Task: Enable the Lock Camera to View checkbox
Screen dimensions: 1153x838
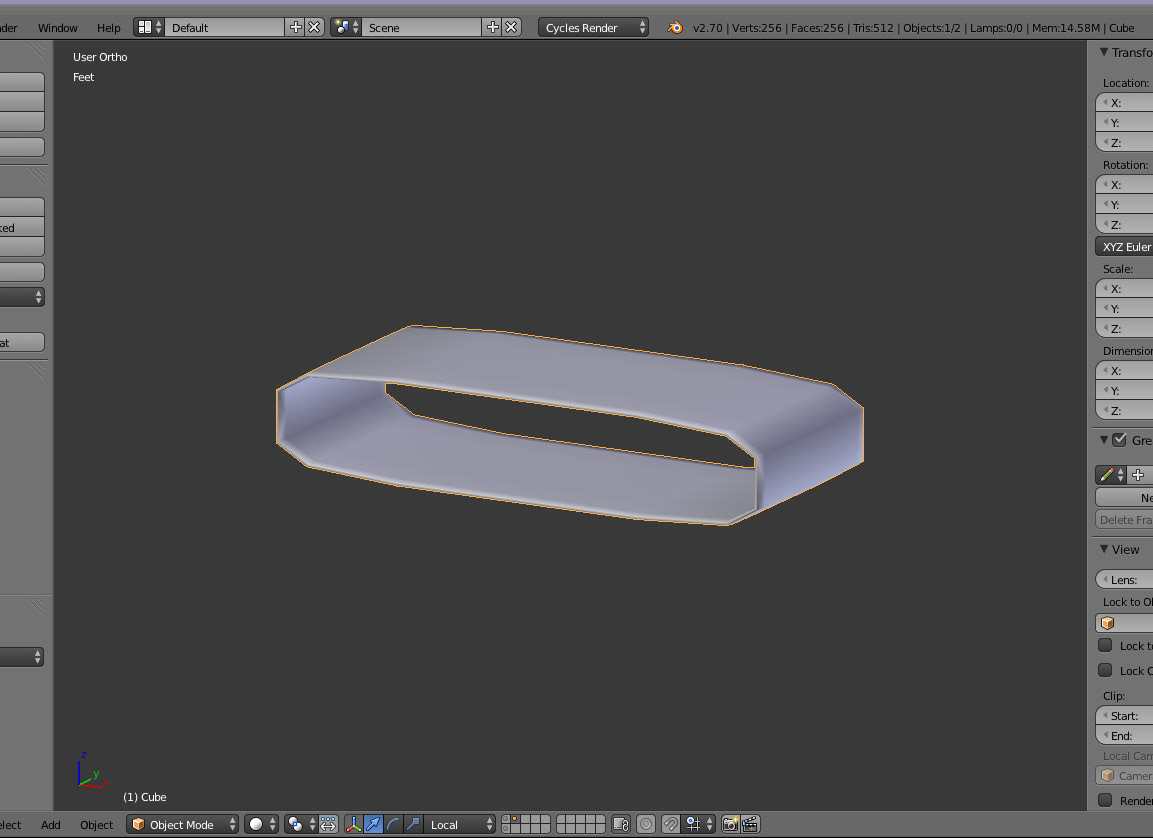Action: (1104, 670)
